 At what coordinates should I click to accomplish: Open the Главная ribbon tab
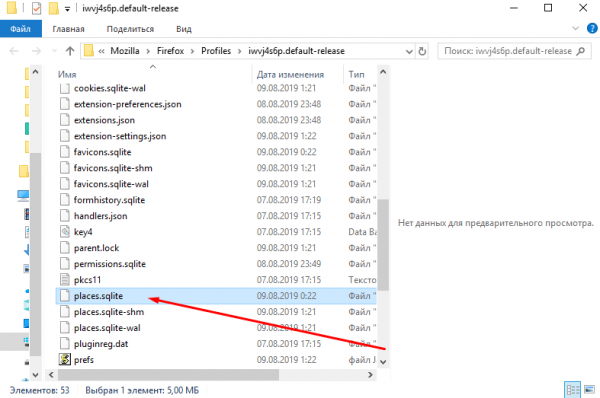68,29
